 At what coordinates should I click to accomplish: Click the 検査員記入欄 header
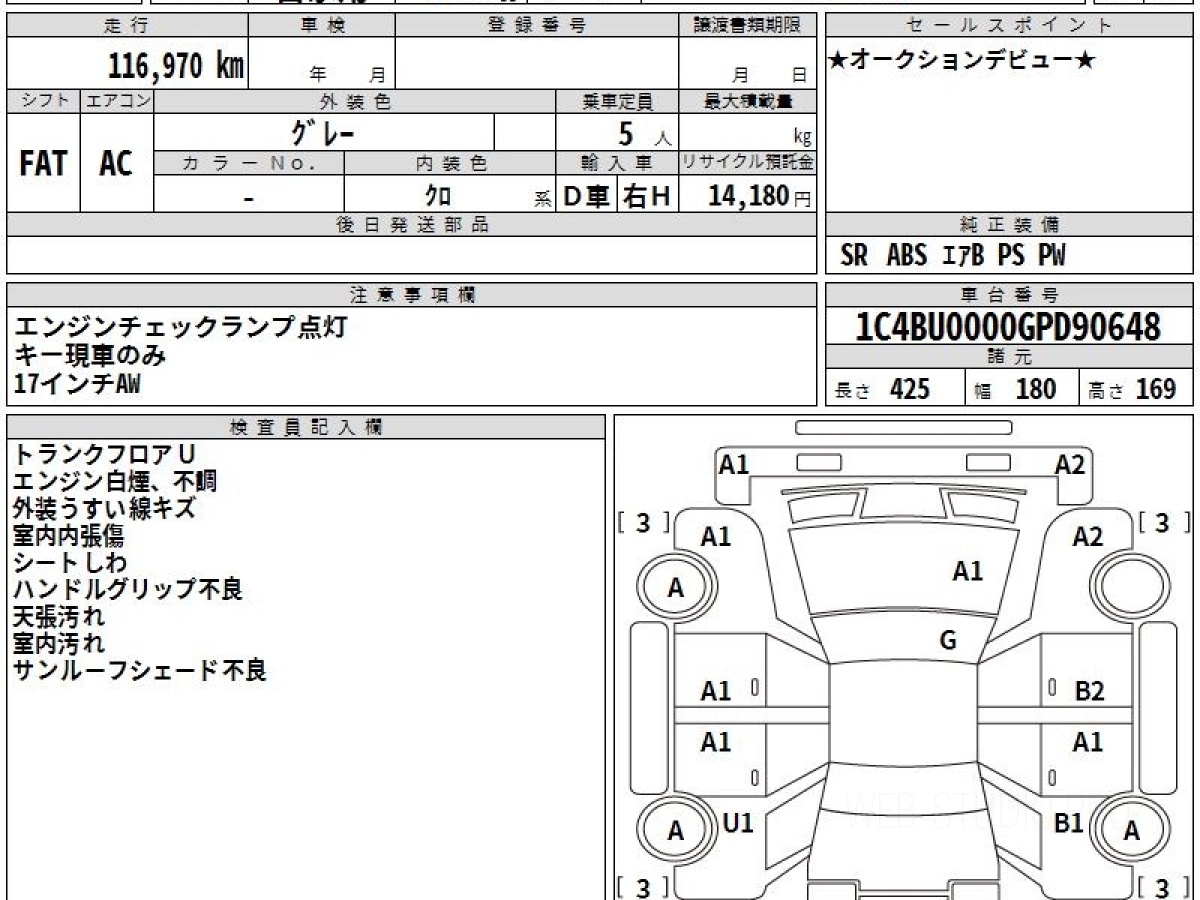(306, 426)
